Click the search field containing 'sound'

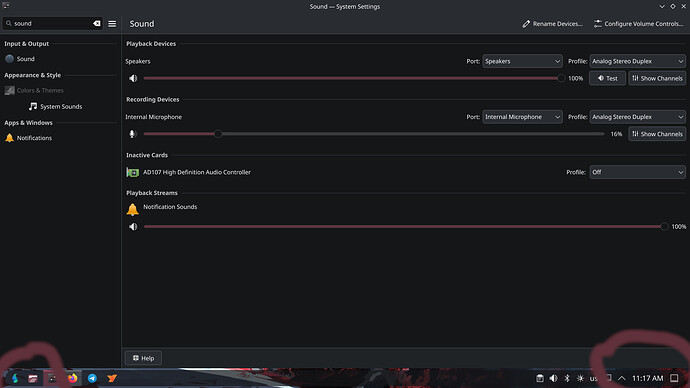[52, 23]
